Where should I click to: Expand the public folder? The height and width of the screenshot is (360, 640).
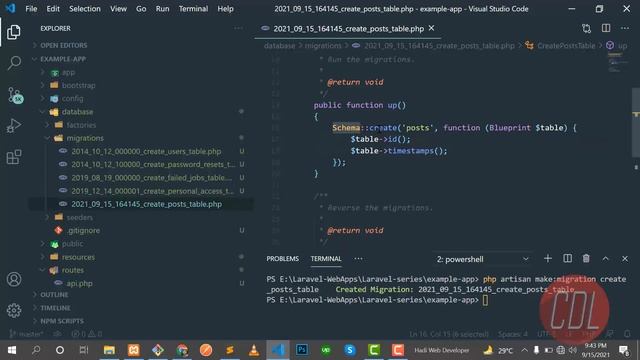(x=72, y=244)
